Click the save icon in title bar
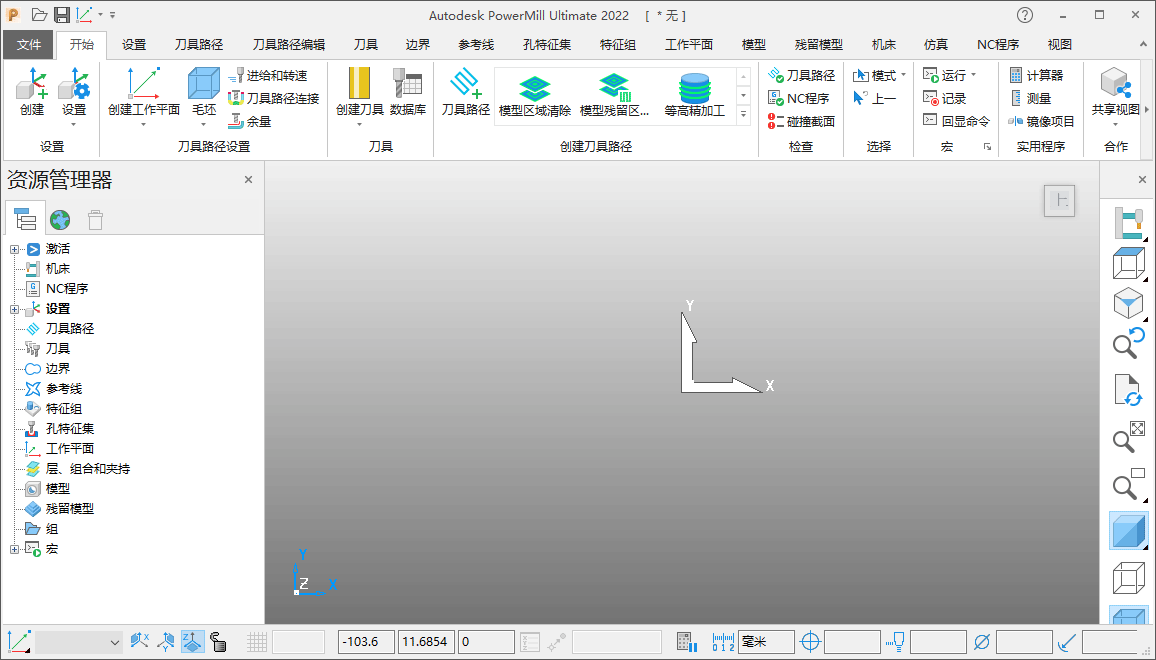The image size is (1156, 660). tap(62, 15)
